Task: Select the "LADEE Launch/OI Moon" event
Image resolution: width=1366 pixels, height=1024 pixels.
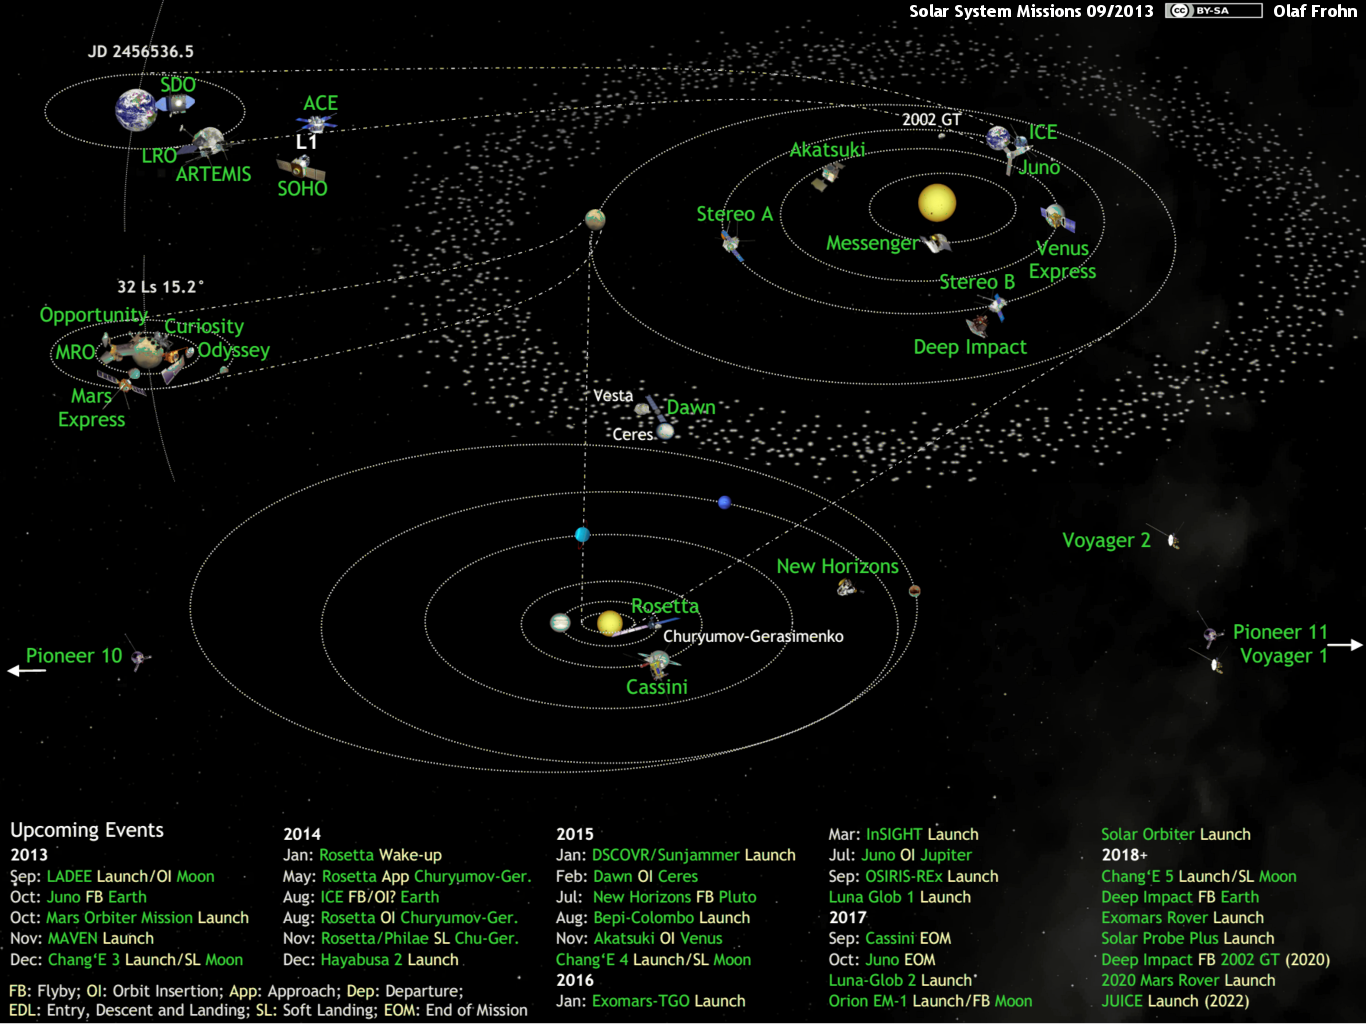Action: pyautogui.click(x=130, y=876)
